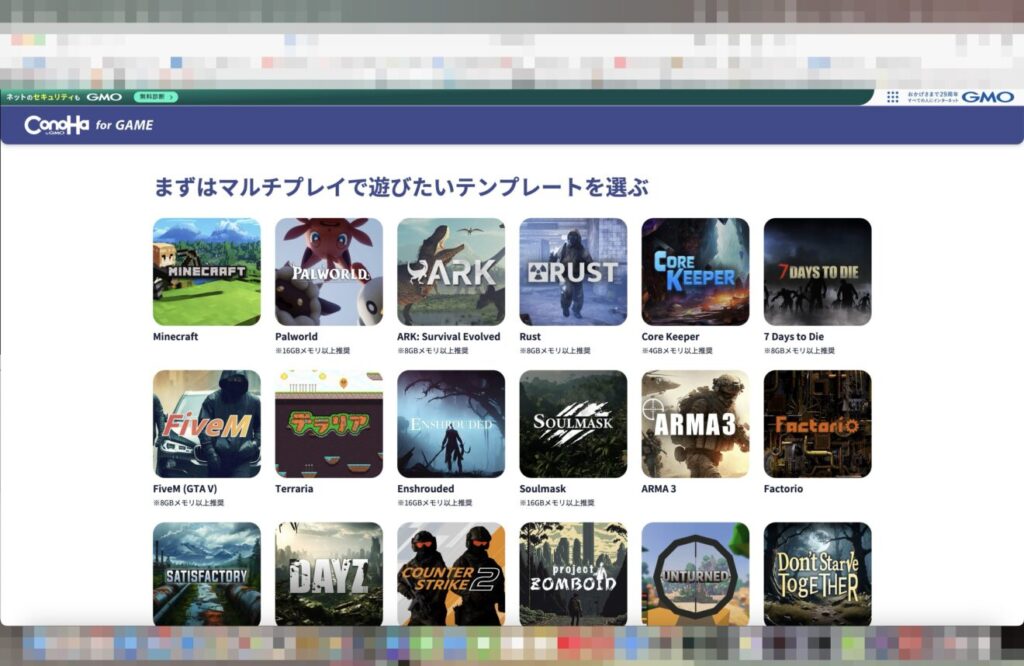The width and height of the screenshot is (1024, 666).
Task: Select the Unturned template thumbnail
Action: coord(695,574)
